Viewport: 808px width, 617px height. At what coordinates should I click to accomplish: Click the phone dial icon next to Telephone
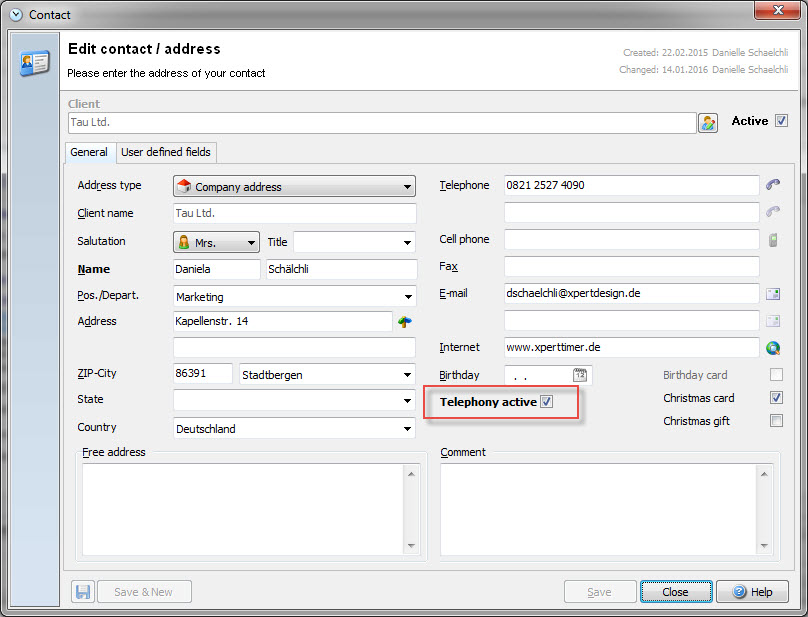click(773, 185)
